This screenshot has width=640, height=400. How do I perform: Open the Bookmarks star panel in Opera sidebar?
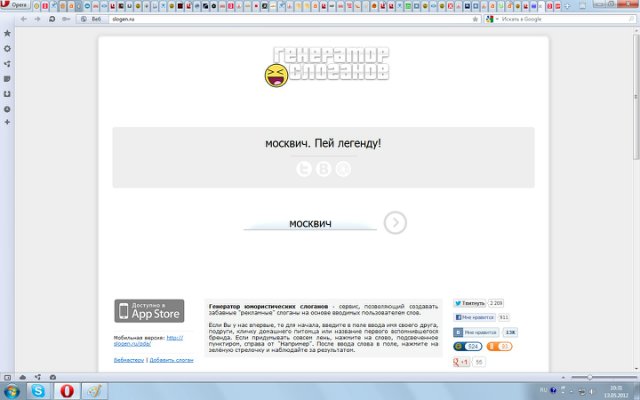point(8,34)
